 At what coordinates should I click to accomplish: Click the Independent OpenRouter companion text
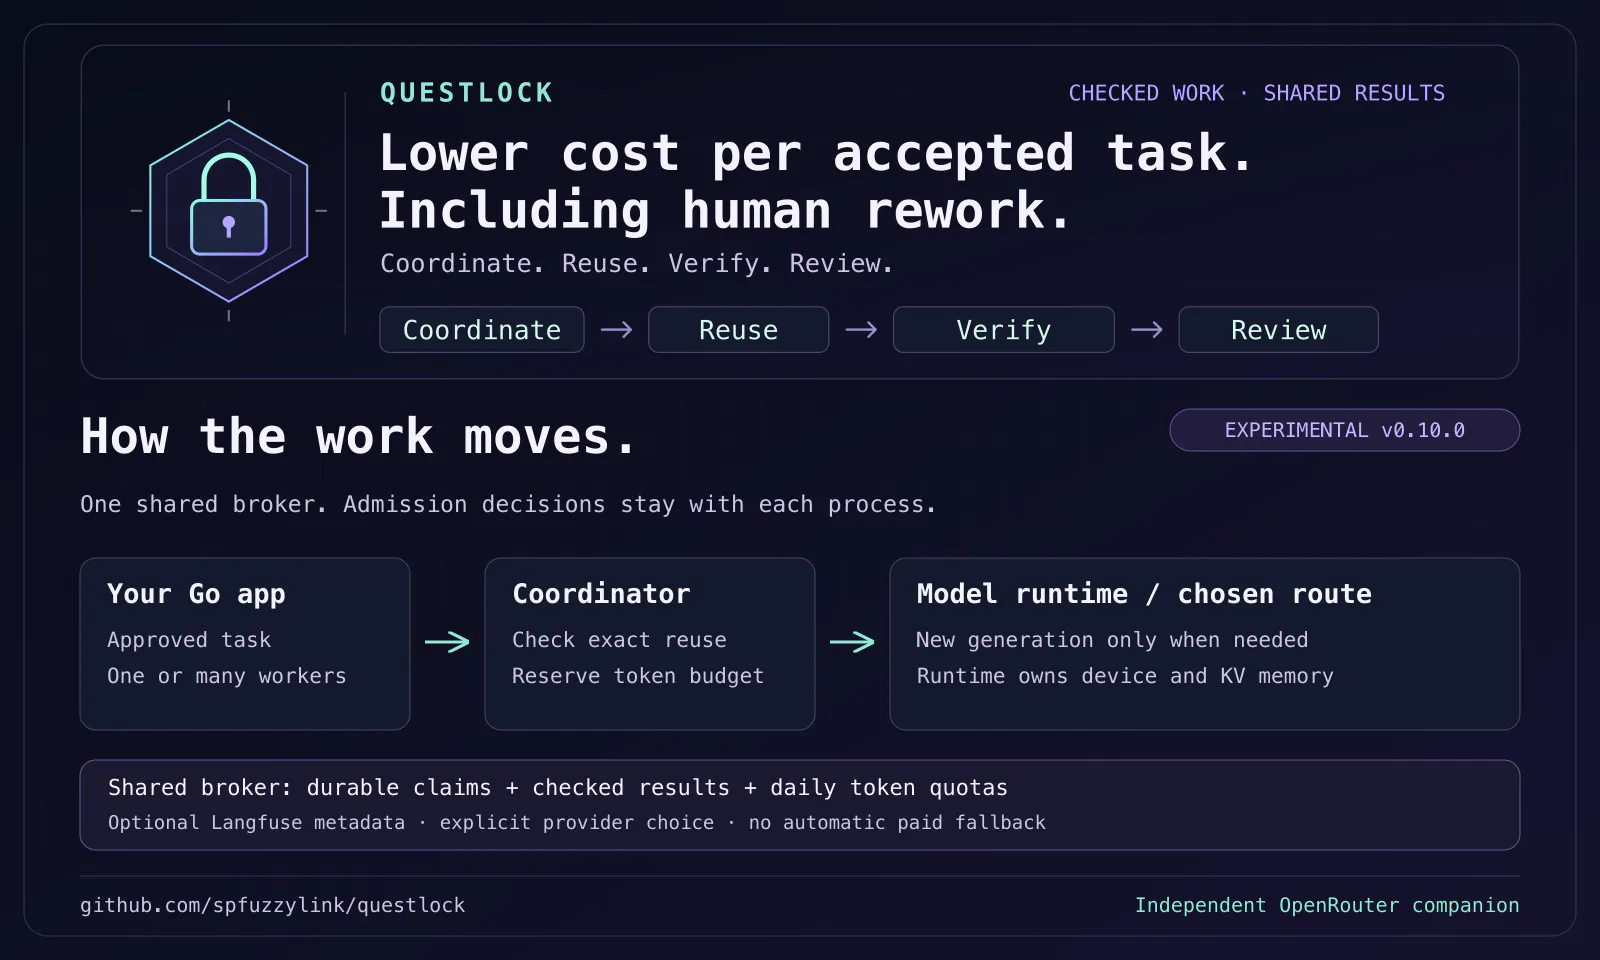(1327, 905)
